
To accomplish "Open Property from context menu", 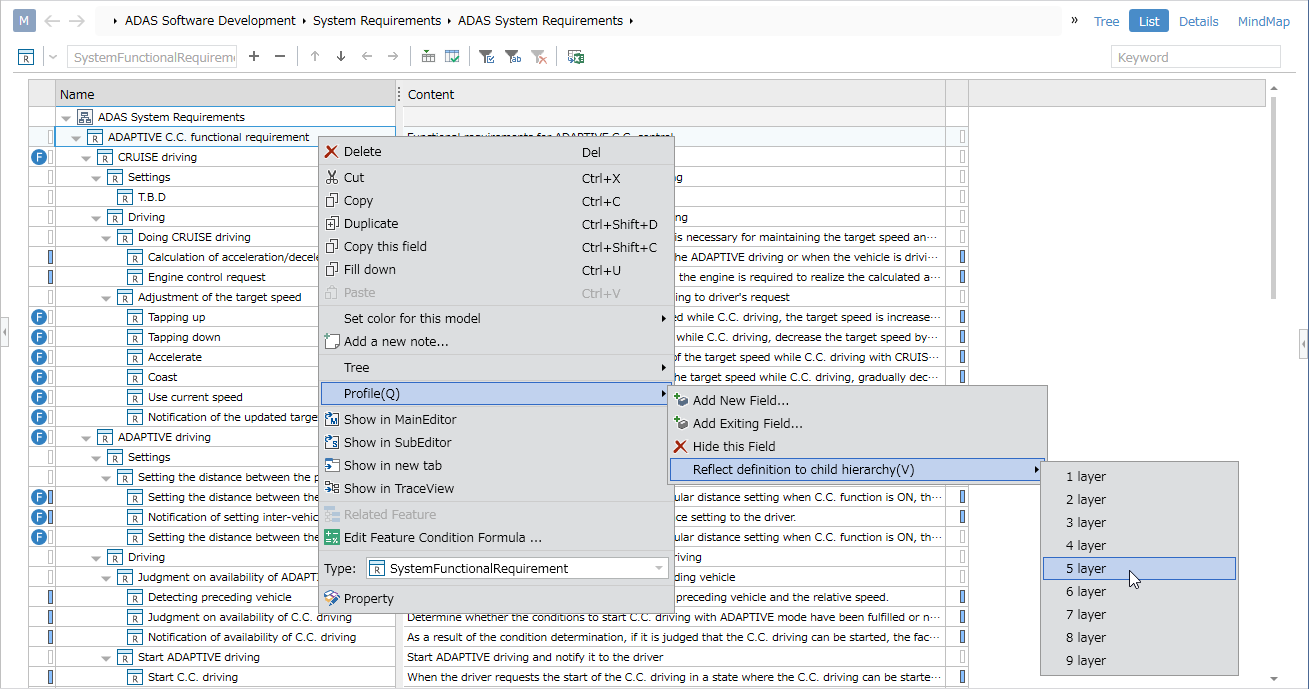I will coord(497,598).
